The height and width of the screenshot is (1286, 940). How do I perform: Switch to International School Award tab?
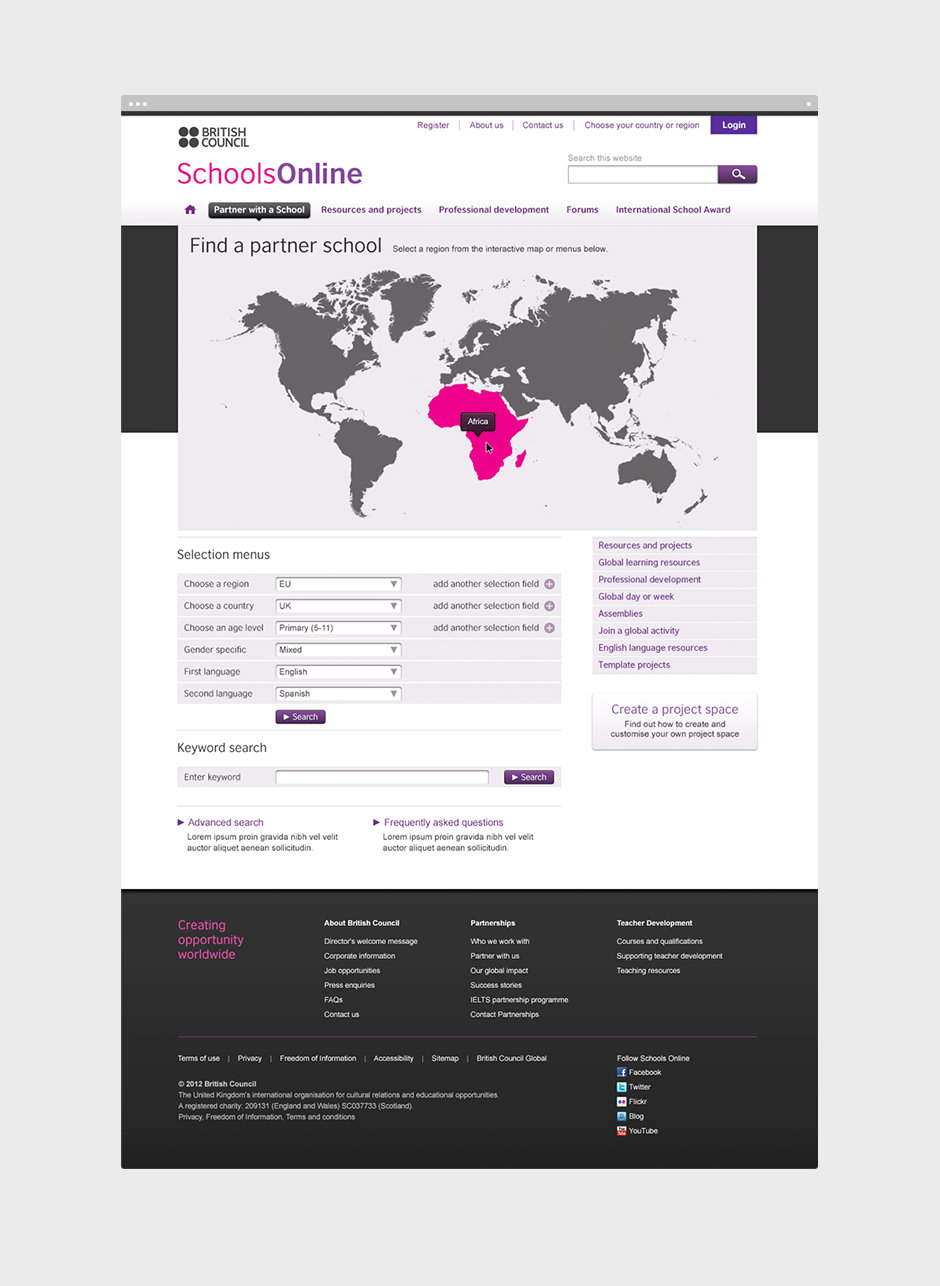point(673,210)
